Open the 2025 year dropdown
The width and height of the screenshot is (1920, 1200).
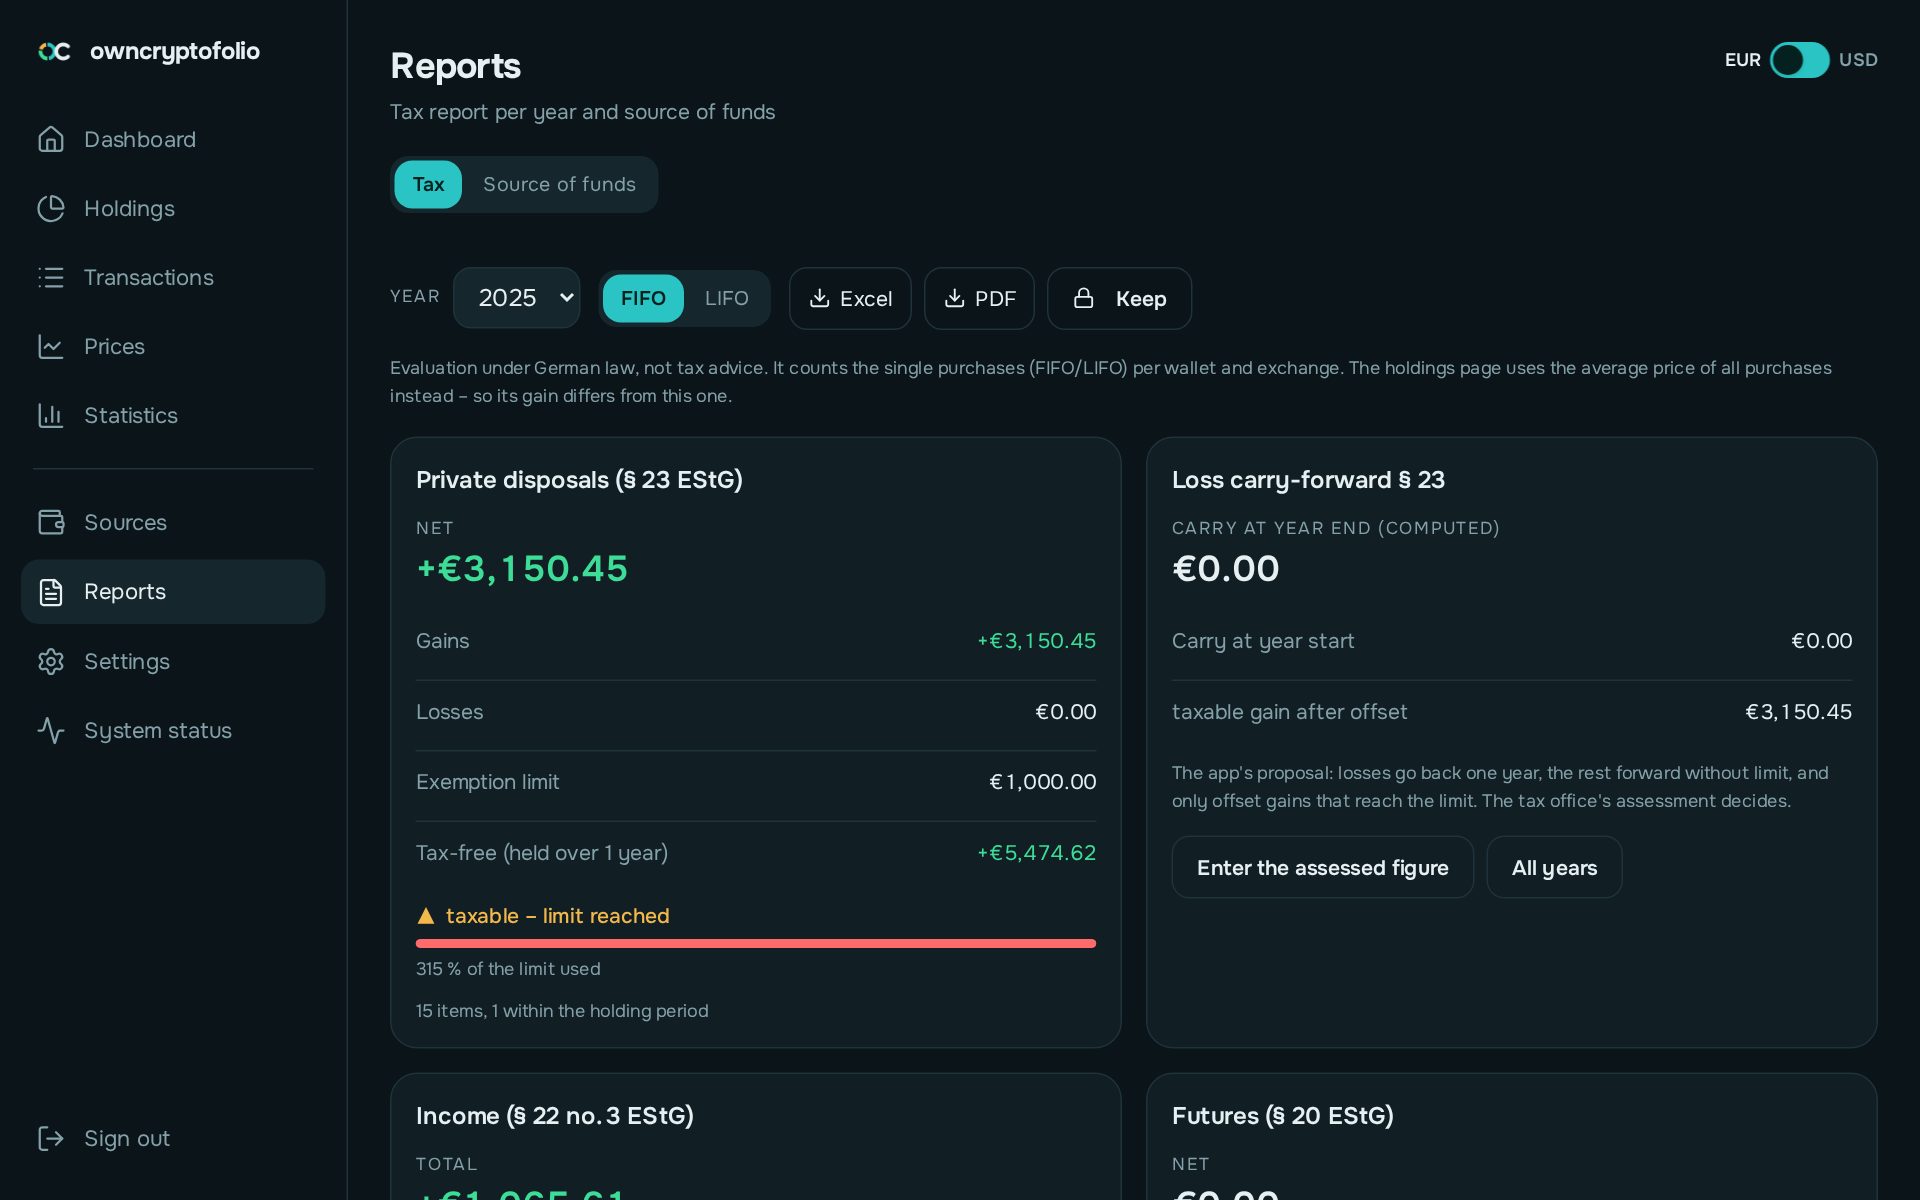coord(517,298)
